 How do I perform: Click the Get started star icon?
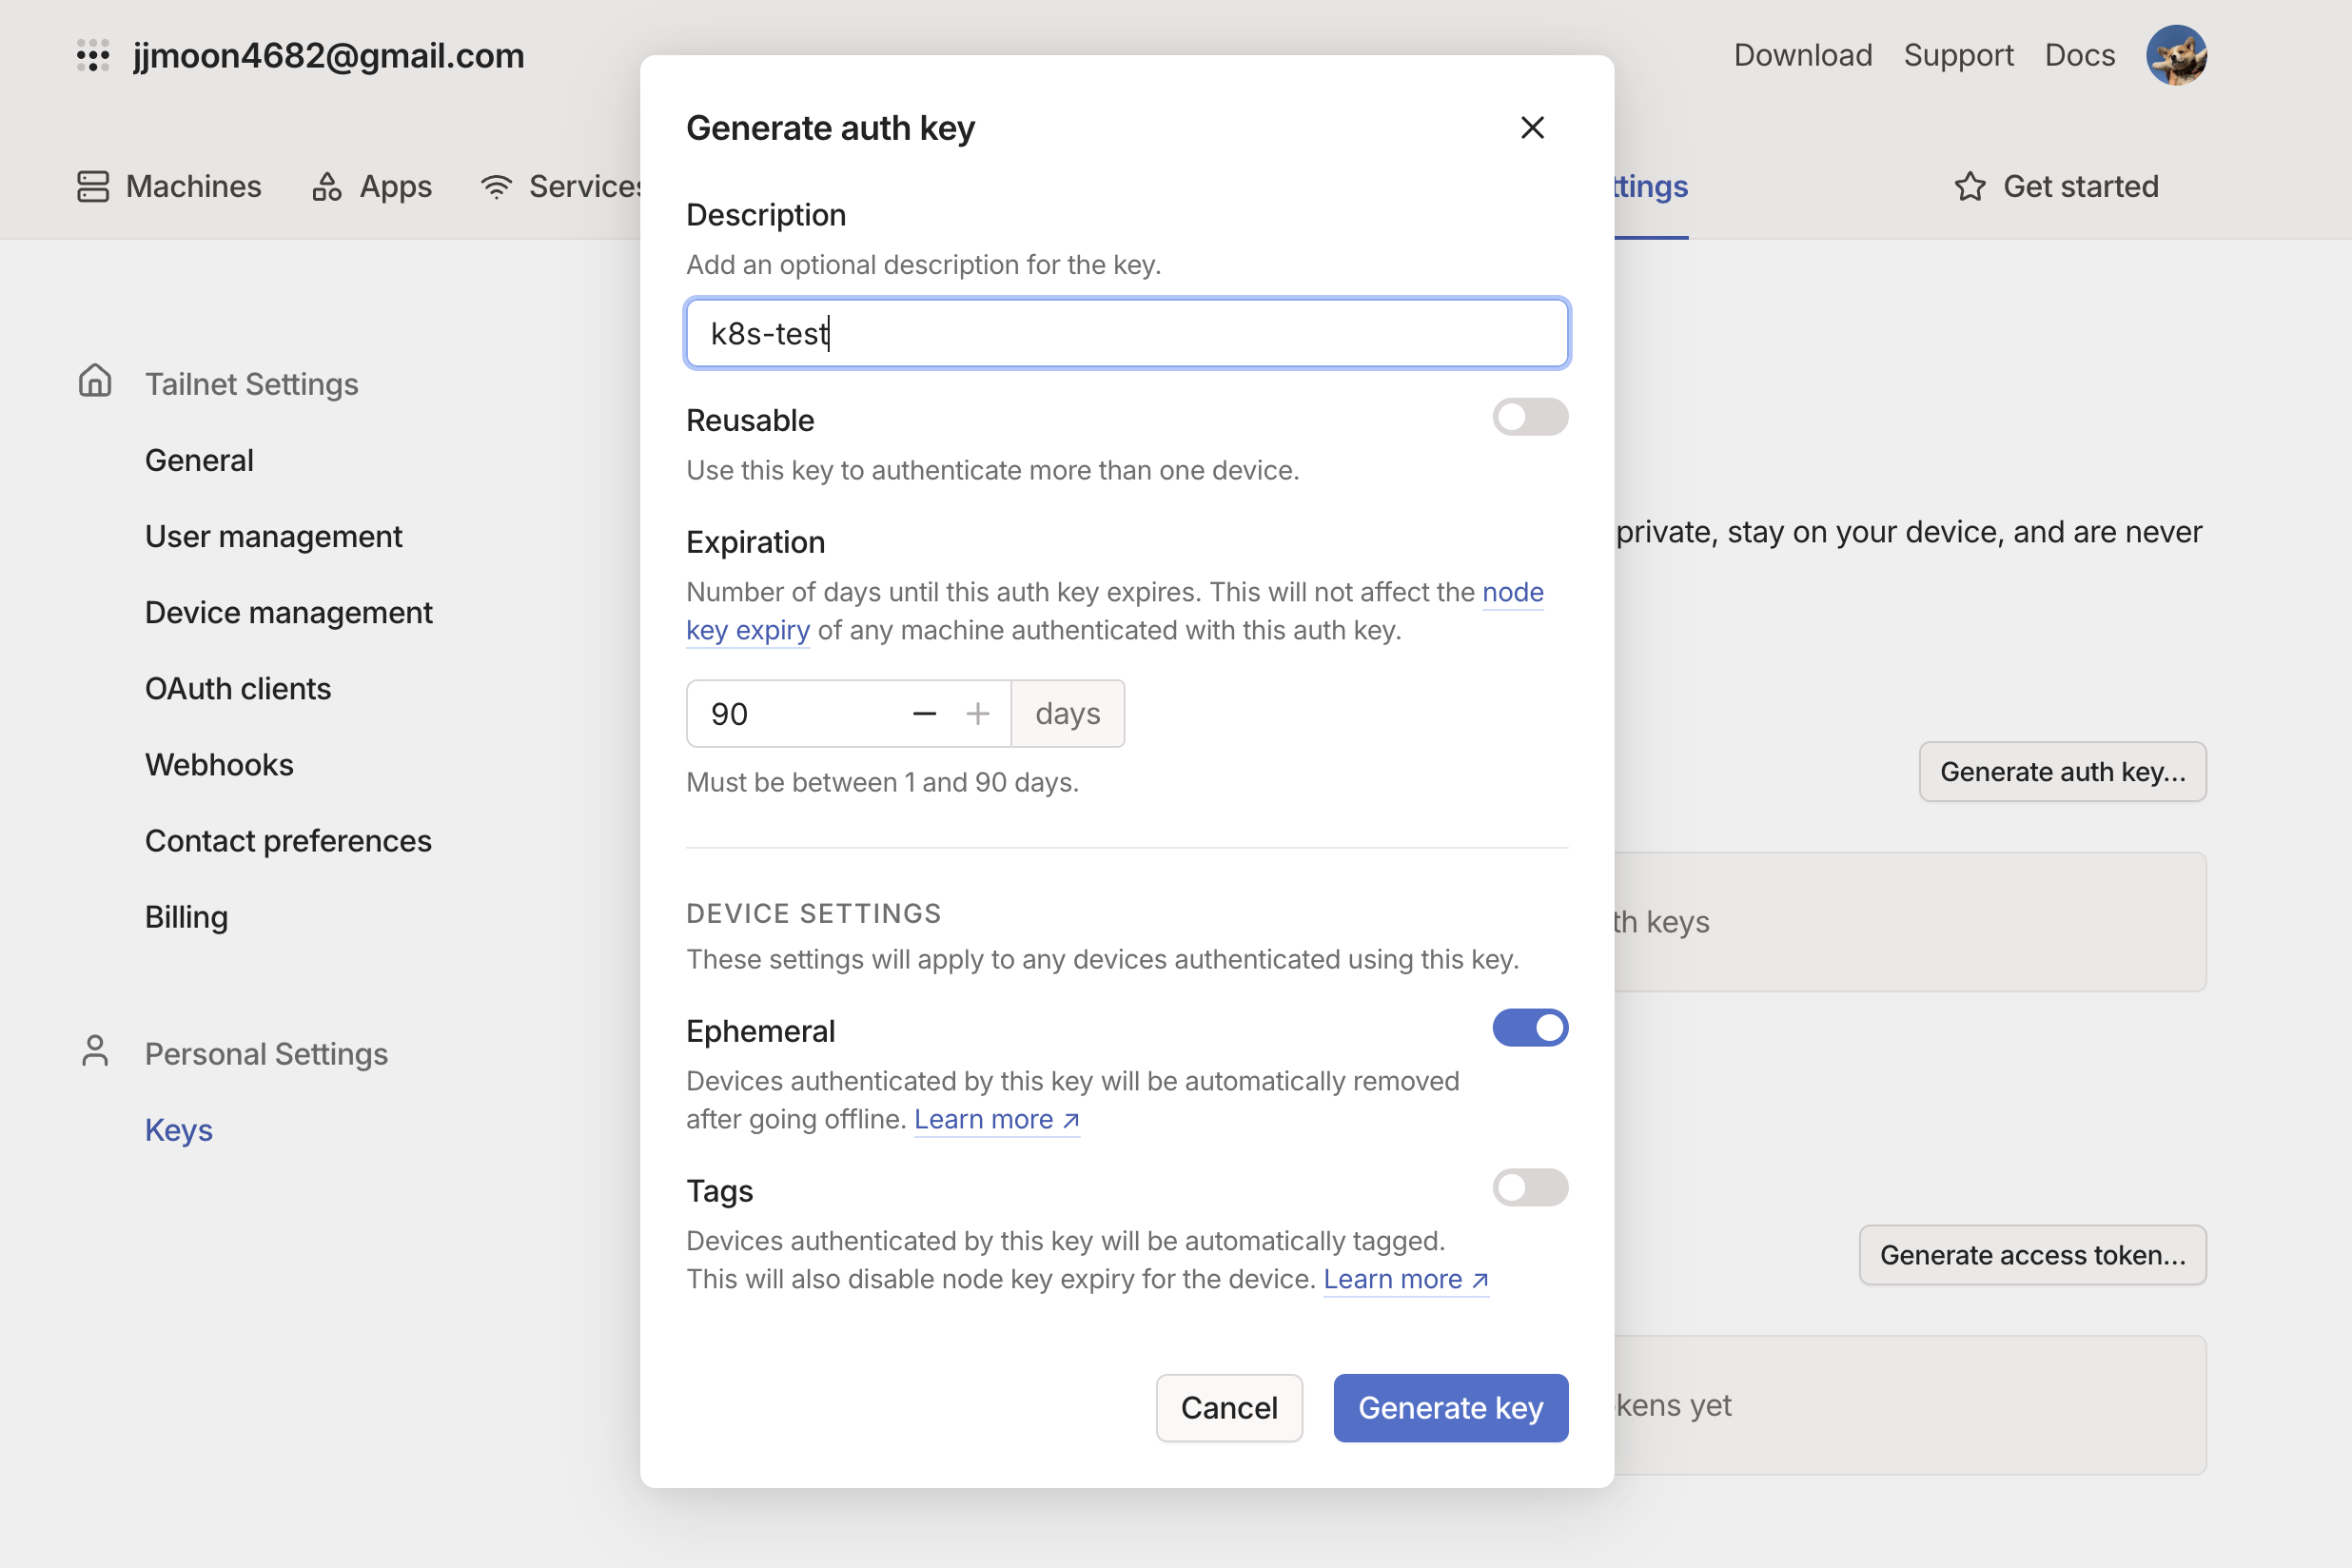tap(1969, 187)
